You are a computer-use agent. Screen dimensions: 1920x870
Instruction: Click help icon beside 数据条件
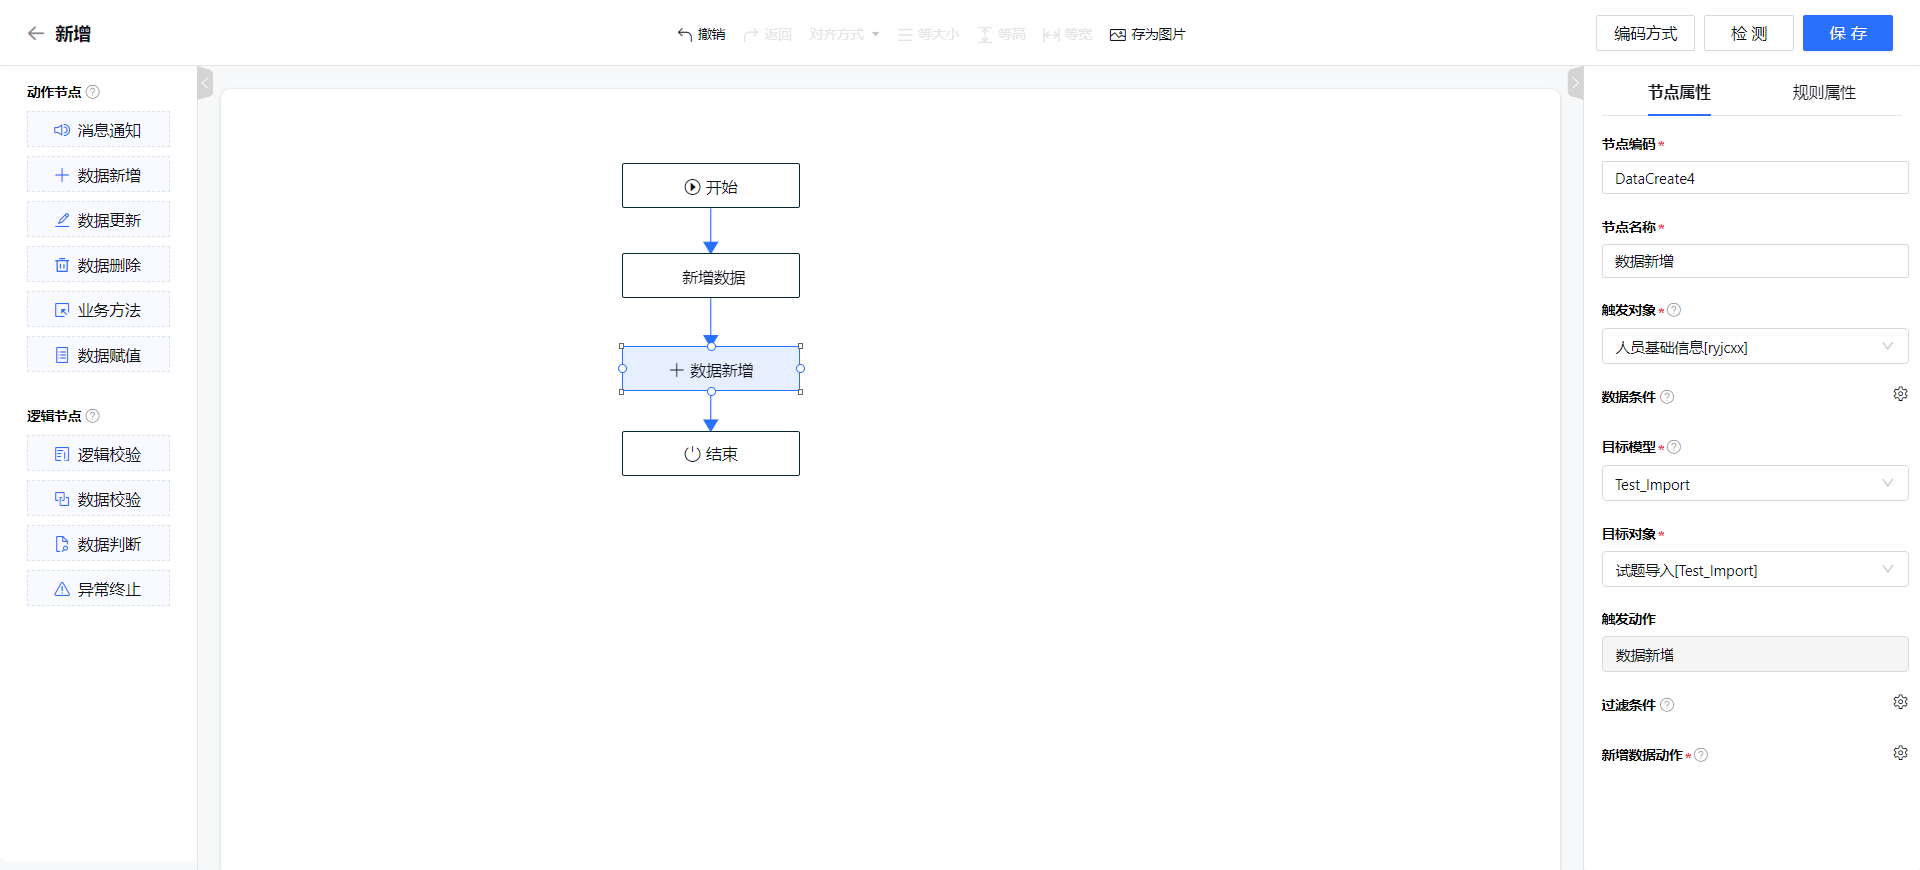click(1667, 397)
